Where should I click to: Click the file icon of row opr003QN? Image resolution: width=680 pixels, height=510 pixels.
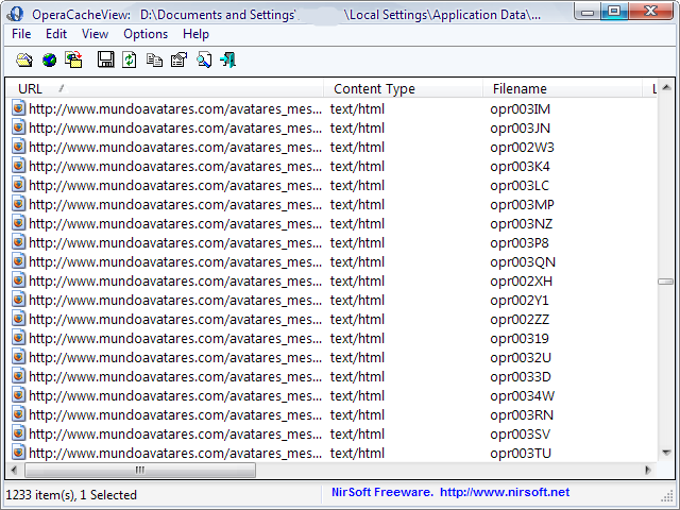[18, 261]
